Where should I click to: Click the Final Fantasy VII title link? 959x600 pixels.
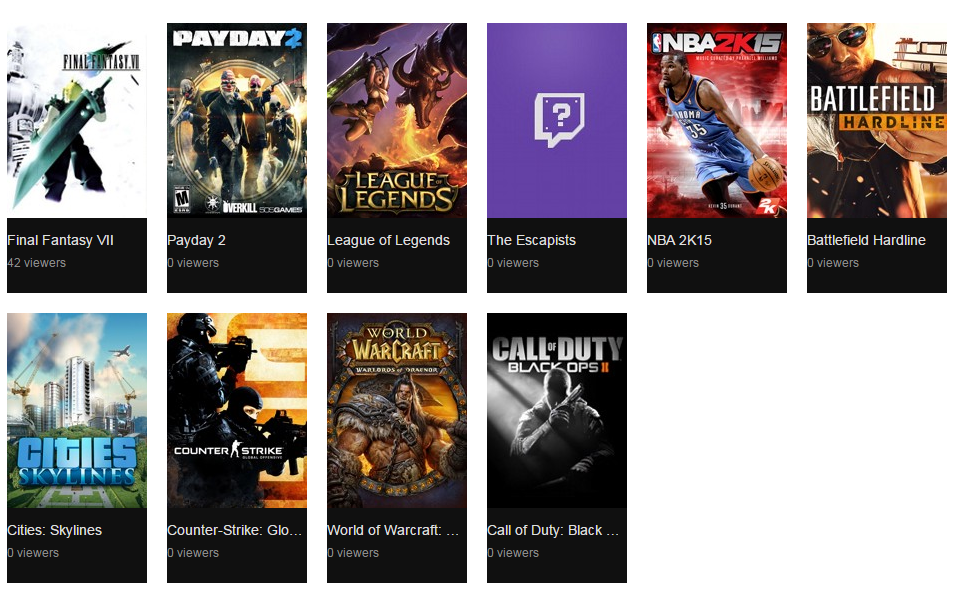(x=61, y=240)
